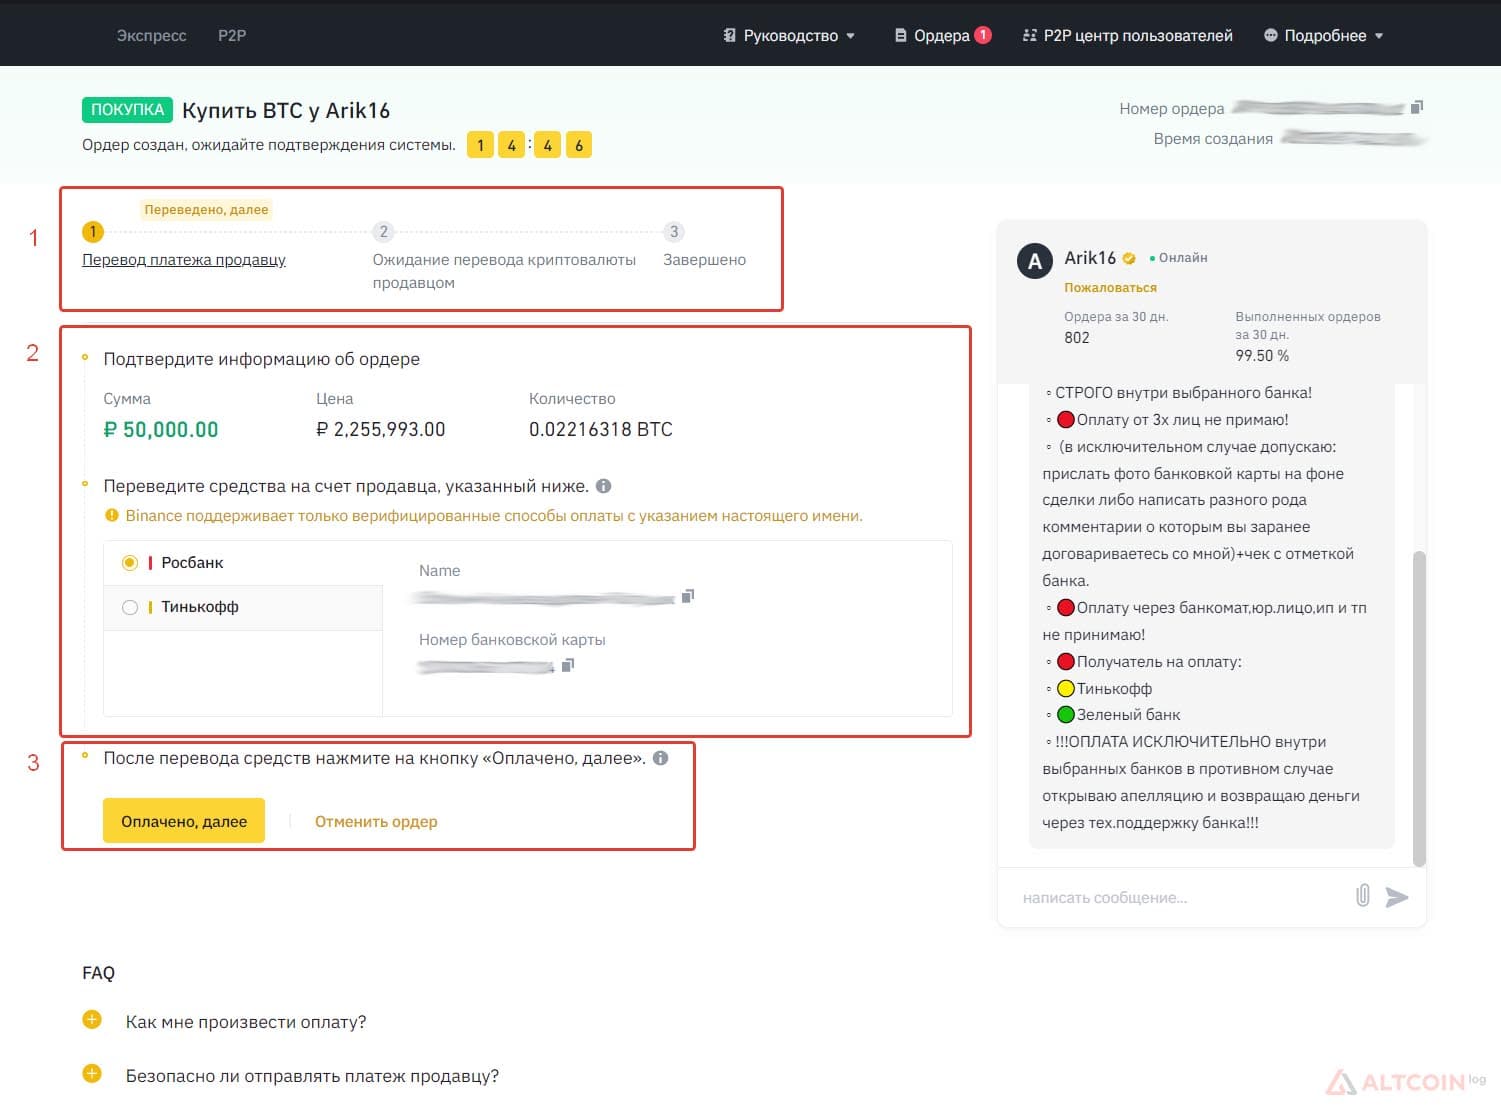1501x1109 pixels.
Task: Open the Ордера menu item
Action: click(932, 36)
